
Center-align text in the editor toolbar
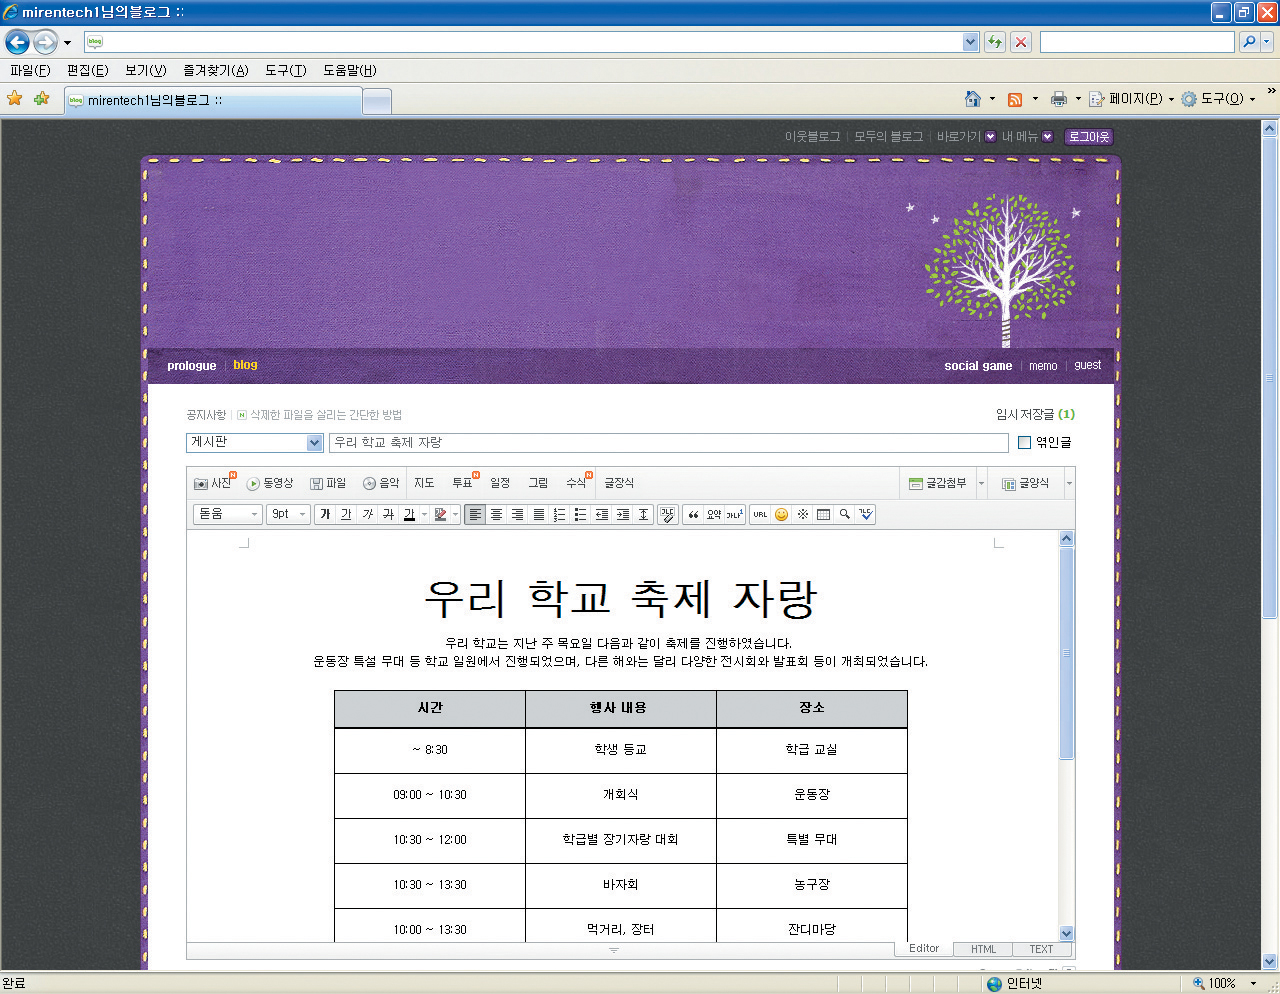coord(496,514)
